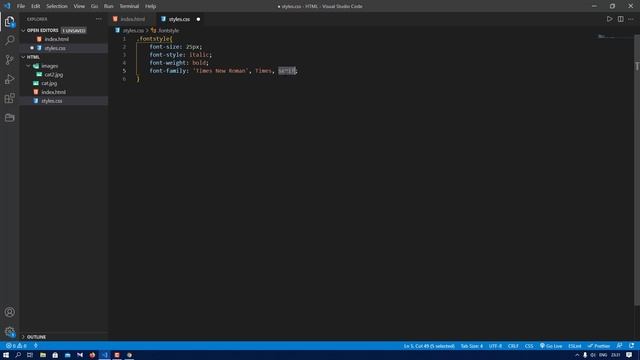Open the Source Control view

[9, 60]
